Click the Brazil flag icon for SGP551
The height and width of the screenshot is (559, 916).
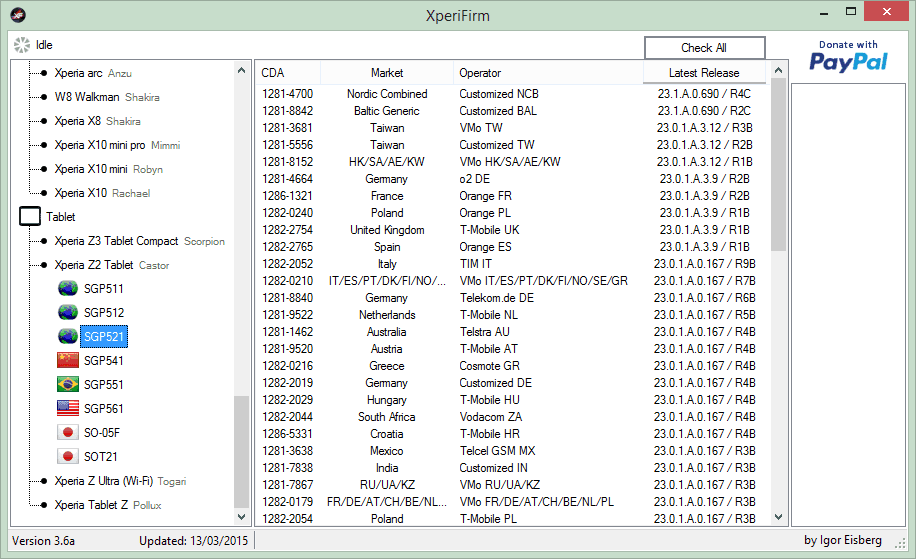click(x=68, y=384)
